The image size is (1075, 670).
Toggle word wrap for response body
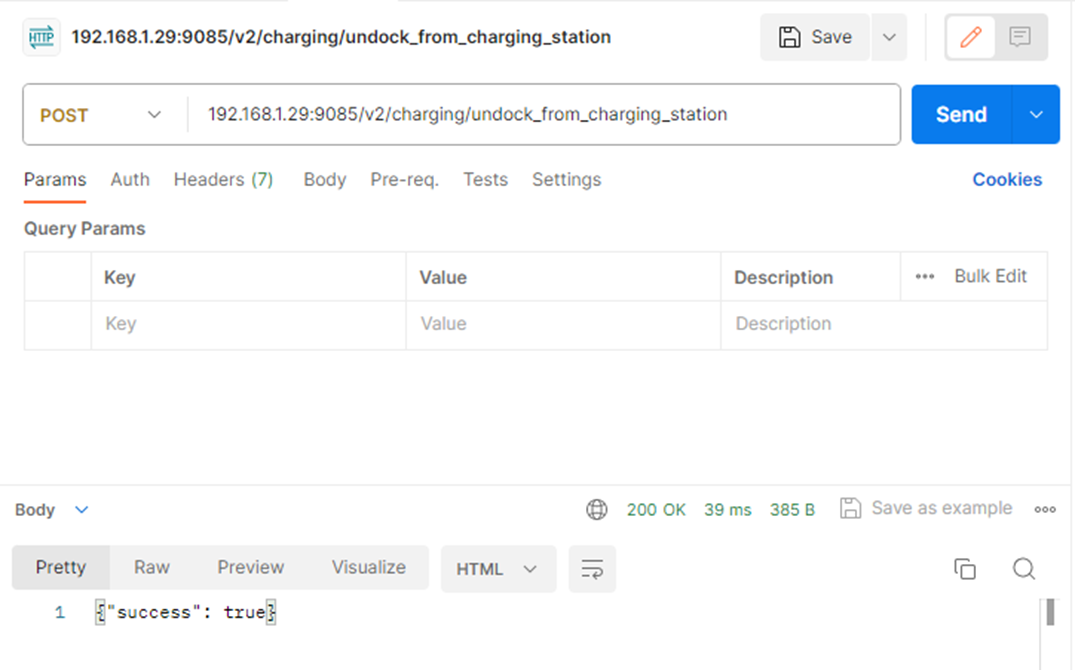coord(592,569)
